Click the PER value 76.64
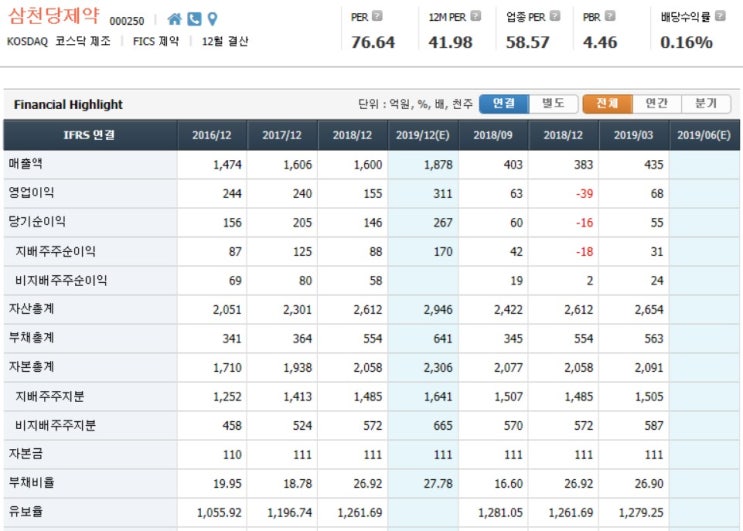The height and width of the screenshot is (531, 743). point(372,42)
